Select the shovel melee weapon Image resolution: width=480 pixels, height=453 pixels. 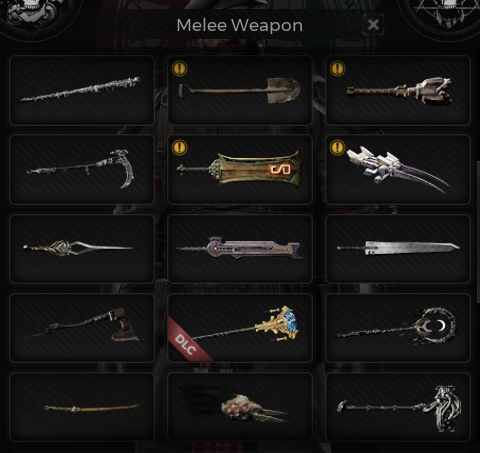coord(240,90)
